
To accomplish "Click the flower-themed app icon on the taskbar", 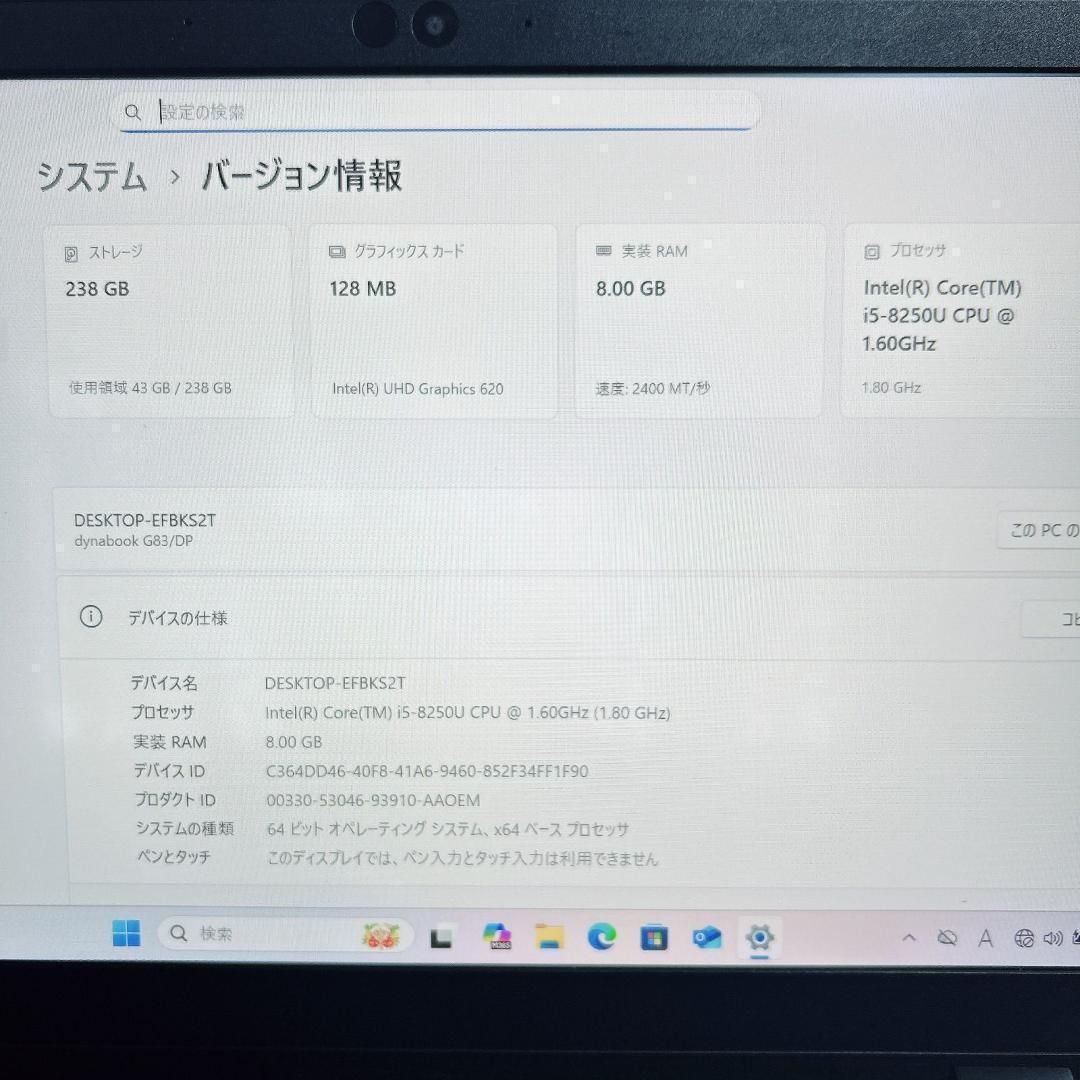I will [x=383, y=936].
